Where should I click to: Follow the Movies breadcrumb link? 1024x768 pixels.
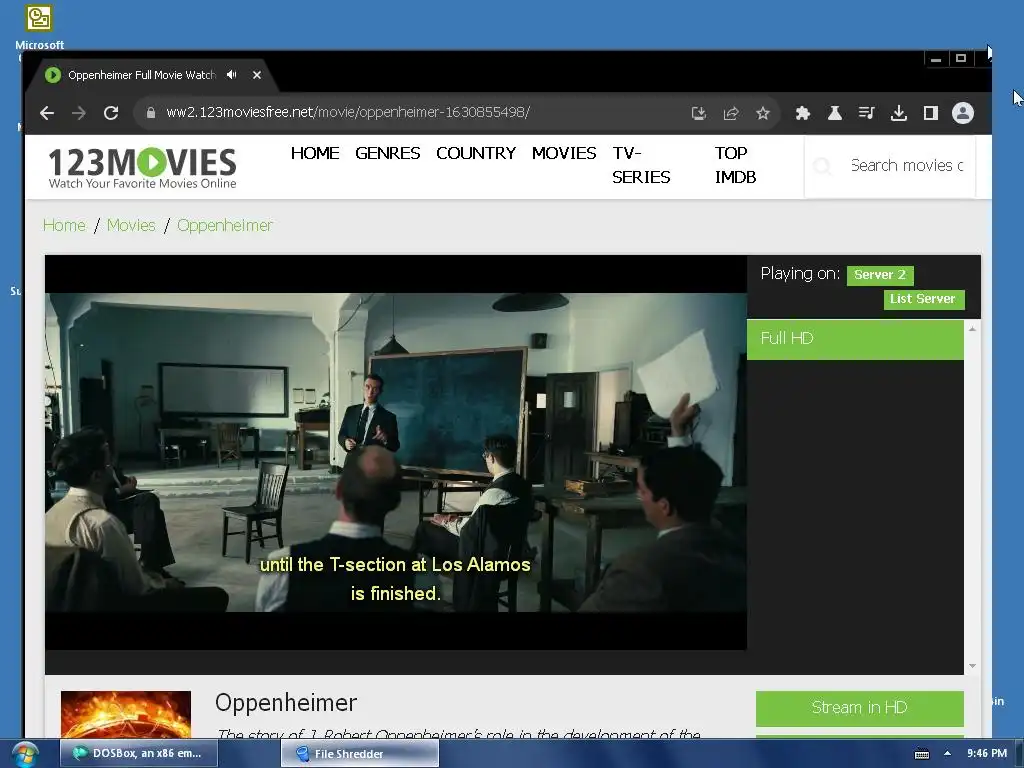tap(131, 225)
